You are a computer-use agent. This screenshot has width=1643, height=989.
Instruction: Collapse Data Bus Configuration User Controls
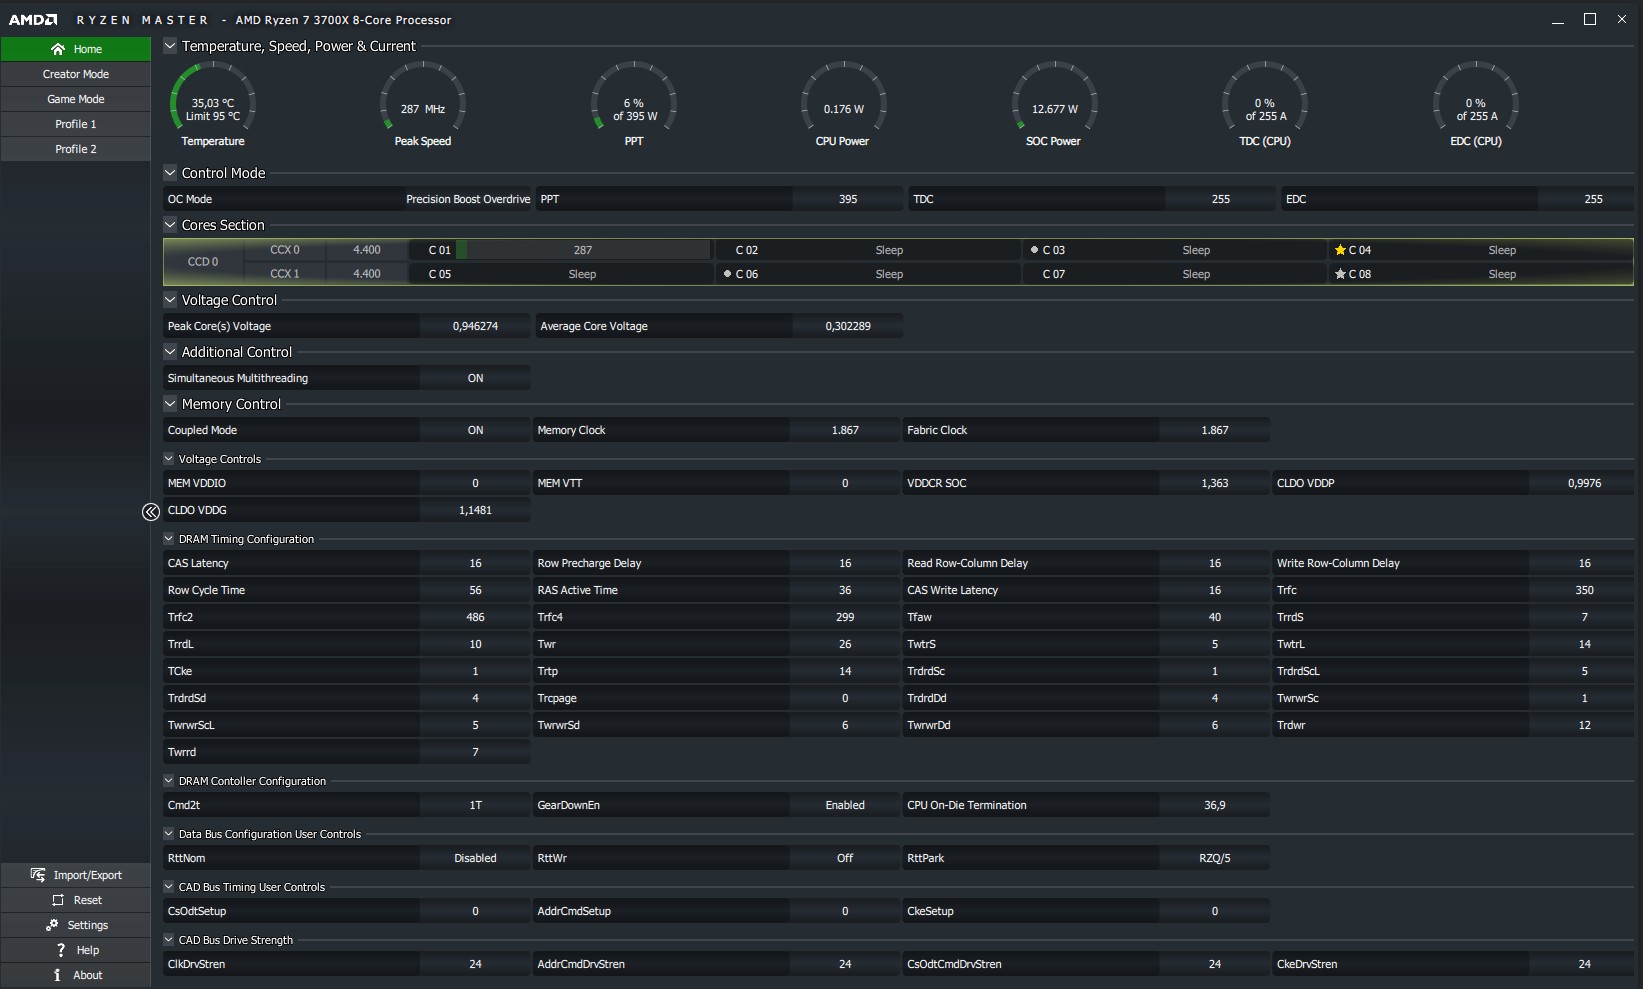(x=169, y=834)
